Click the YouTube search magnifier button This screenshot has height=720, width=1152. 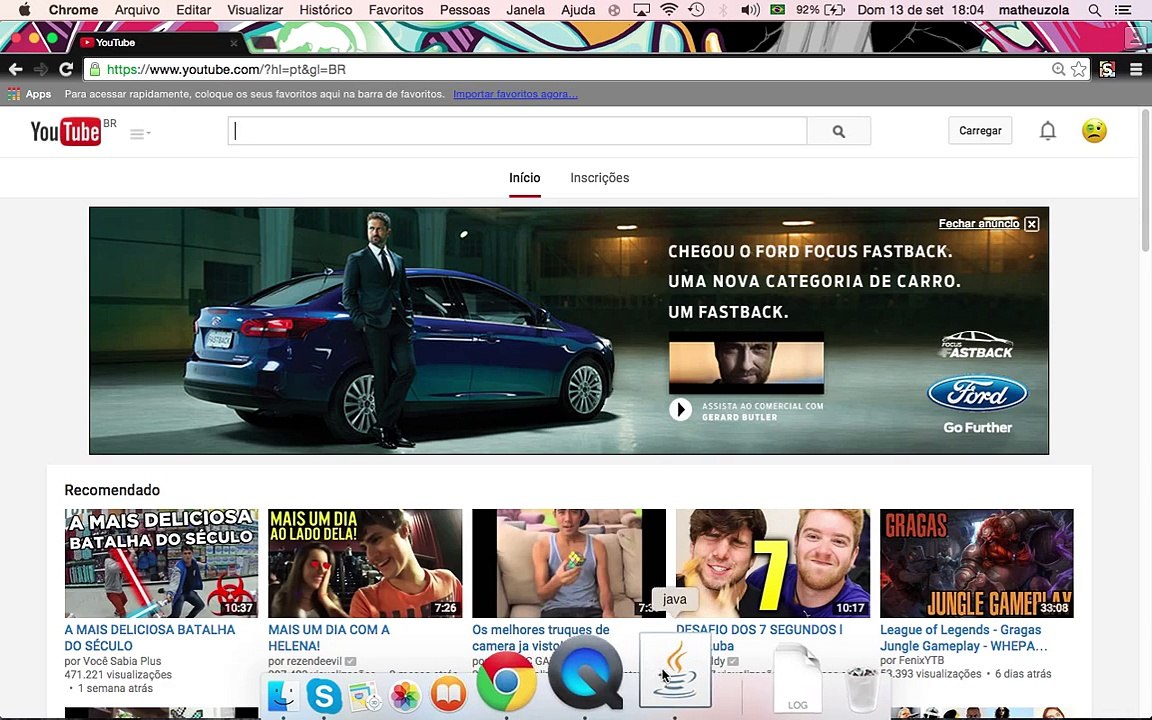point(838,131)
